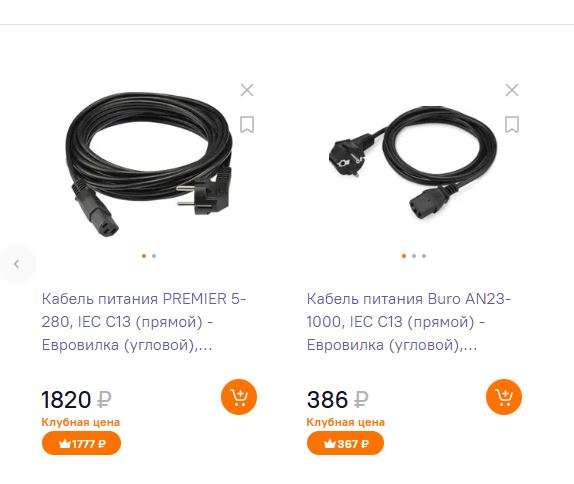
Task: Select the Клубная цена label under 386 ₽
Action: [x=346, y=422]
